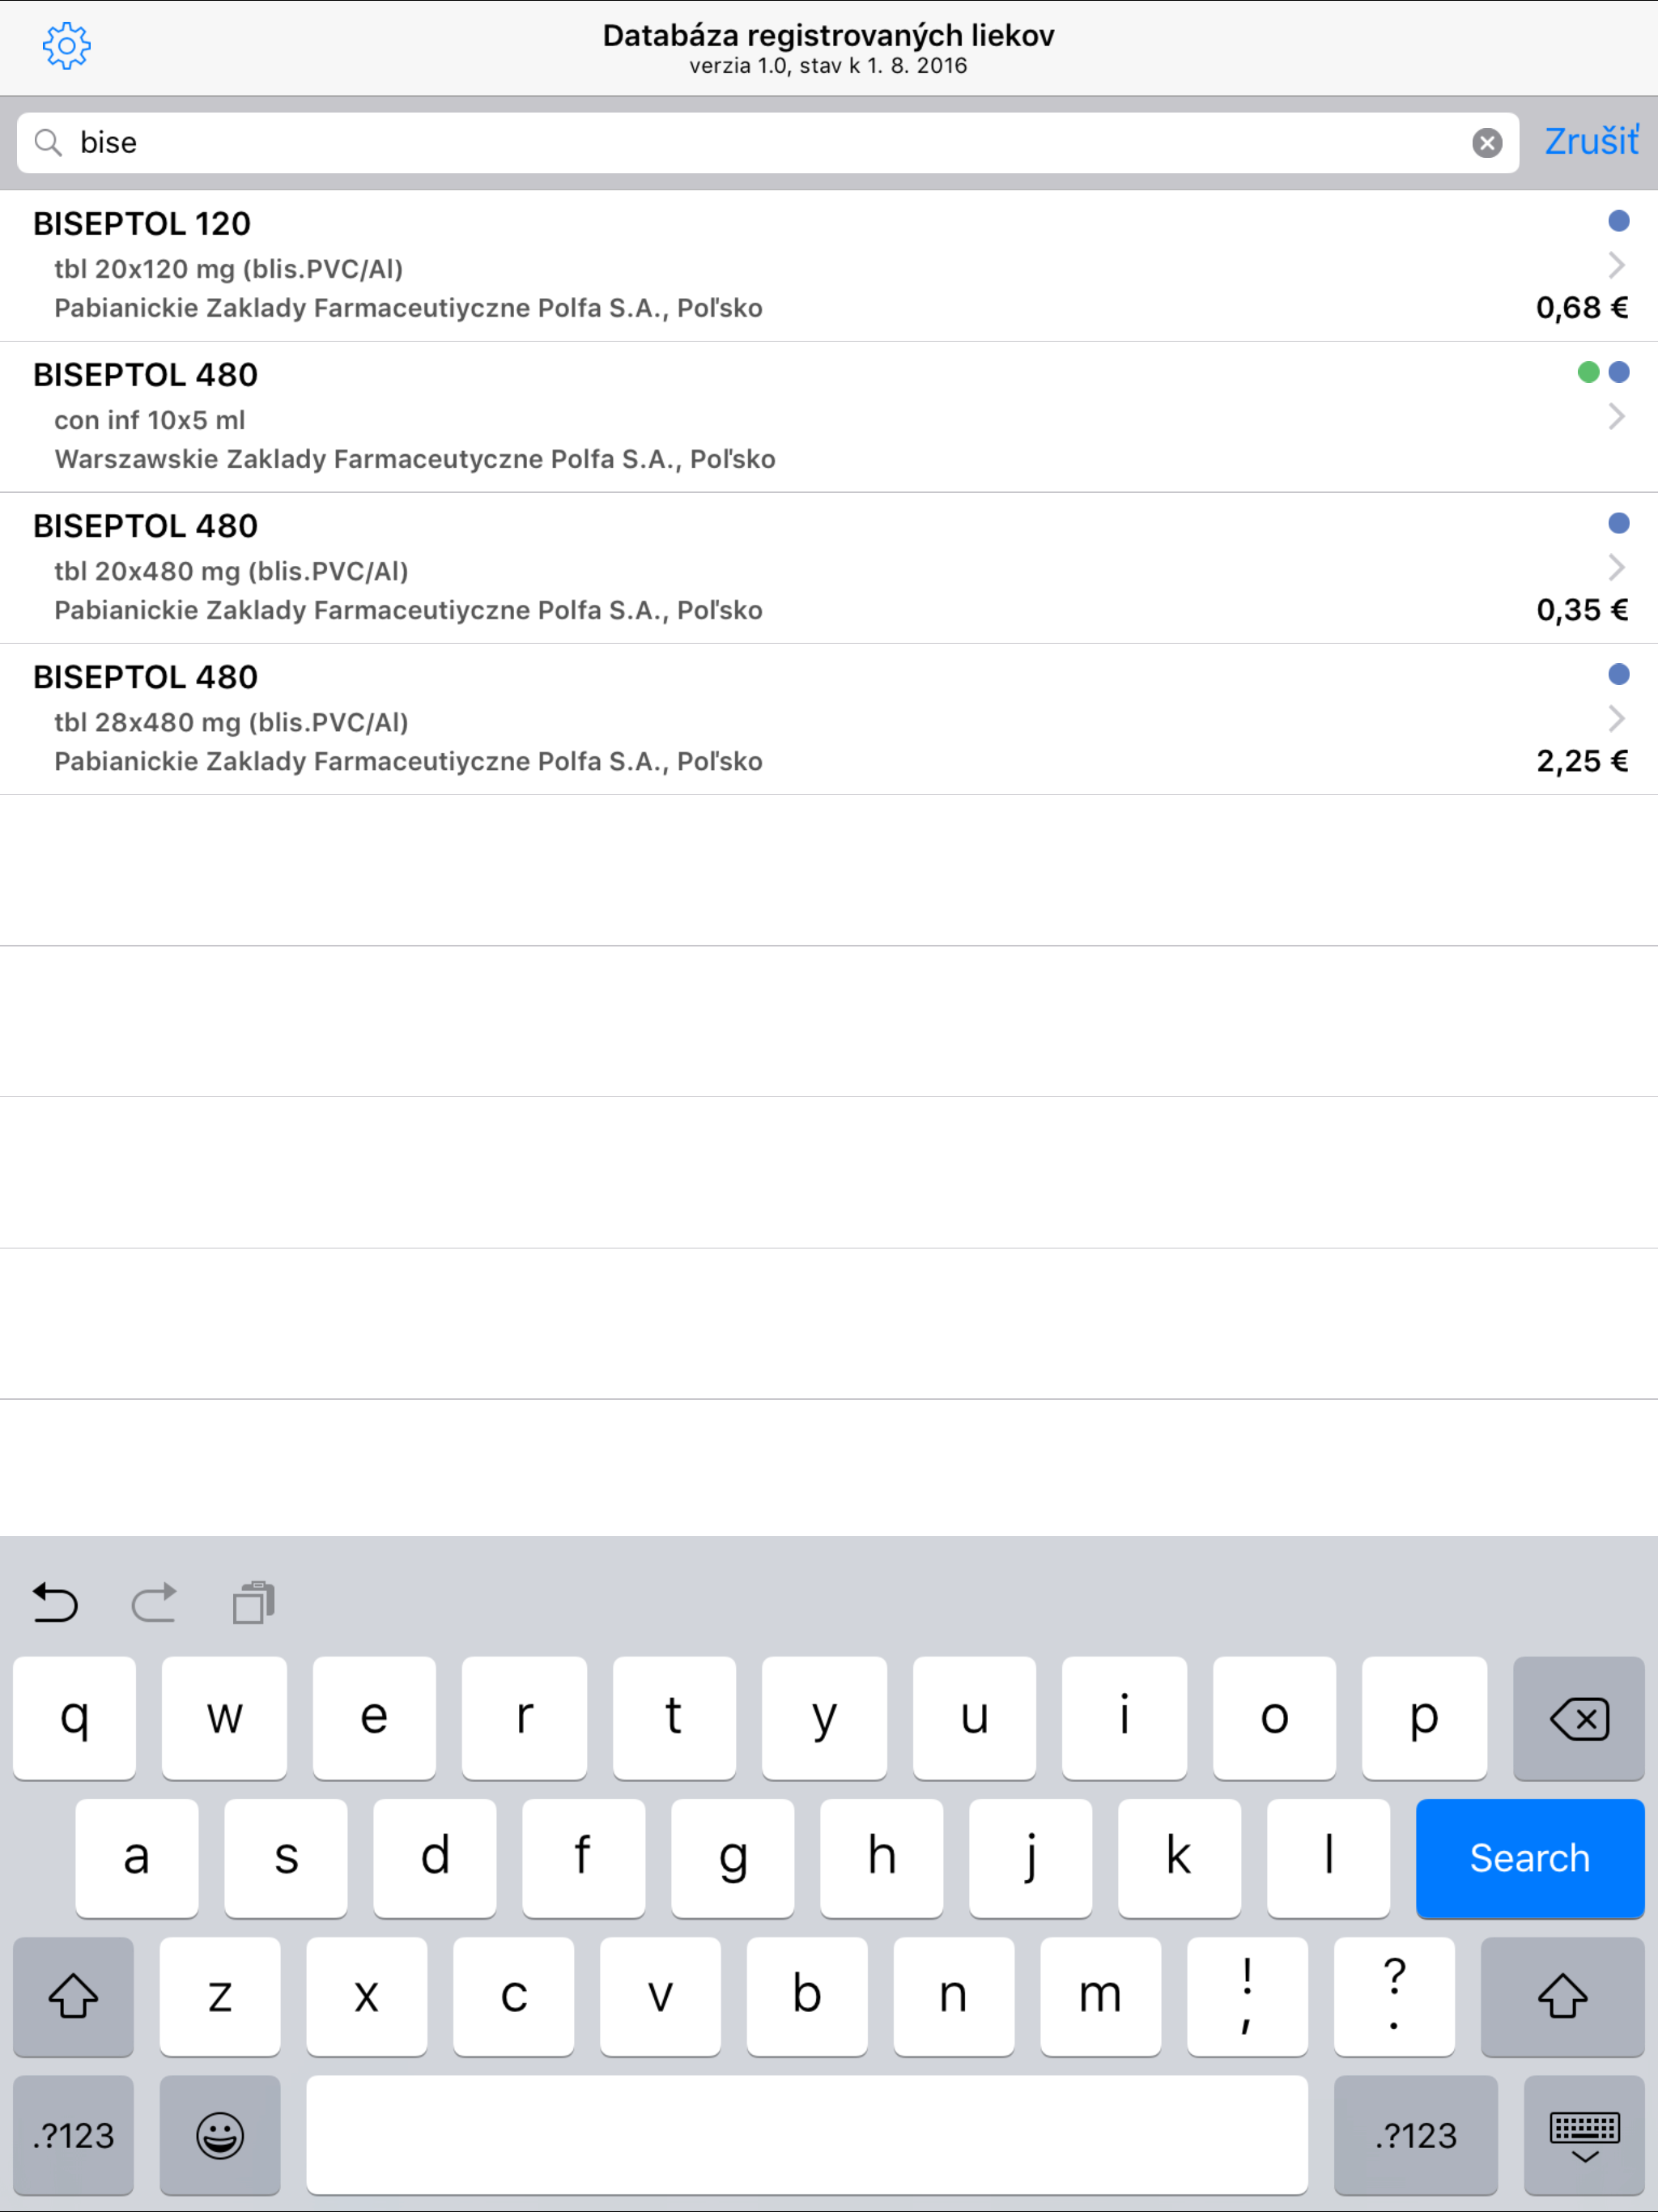Tap the redo arrow on keyboard toolbar

(154, 1603)
